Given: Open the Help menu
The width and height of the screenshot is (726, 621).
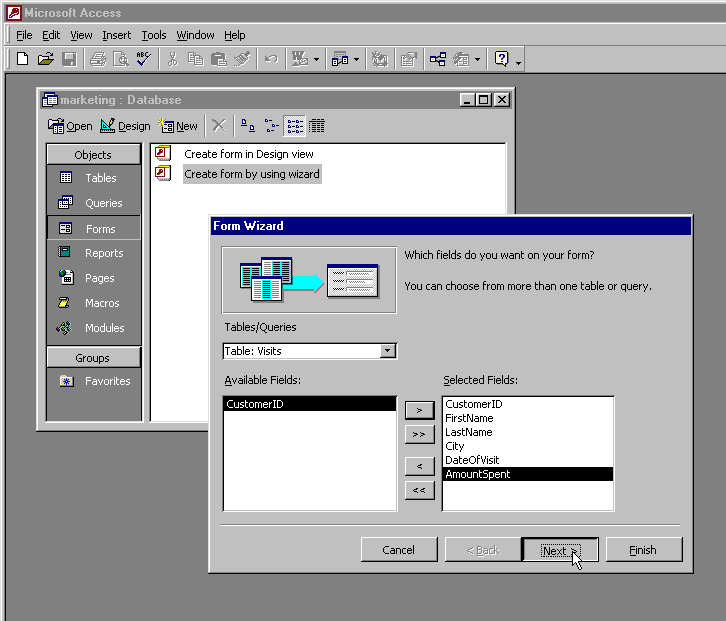Looking at the screenshot, I should (x=235, y=35).
